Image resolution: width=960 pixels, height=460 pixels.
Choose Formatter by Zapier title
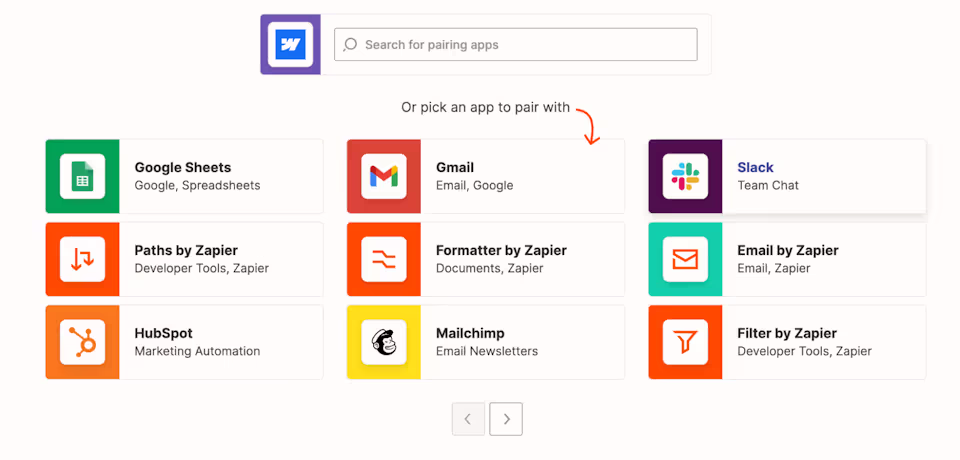[501, 251]
